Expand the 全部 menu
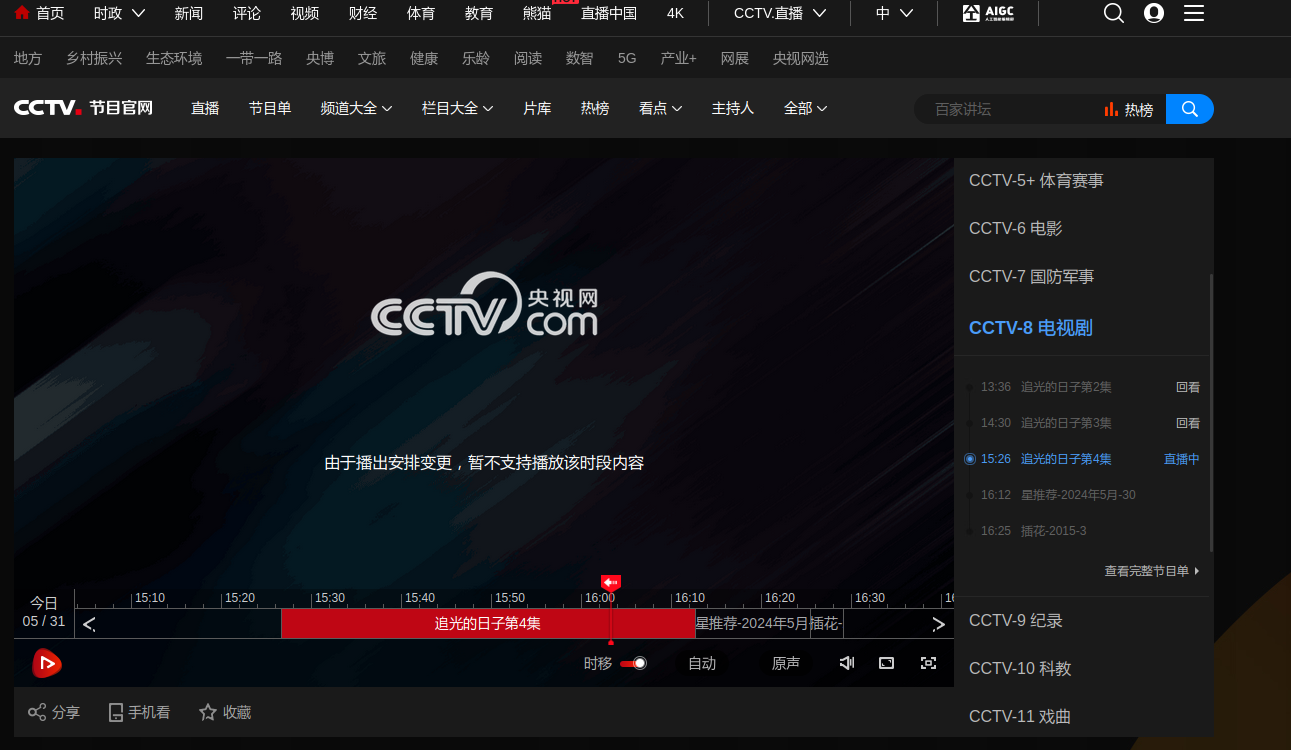The image size is (1291, 750). 805,108
